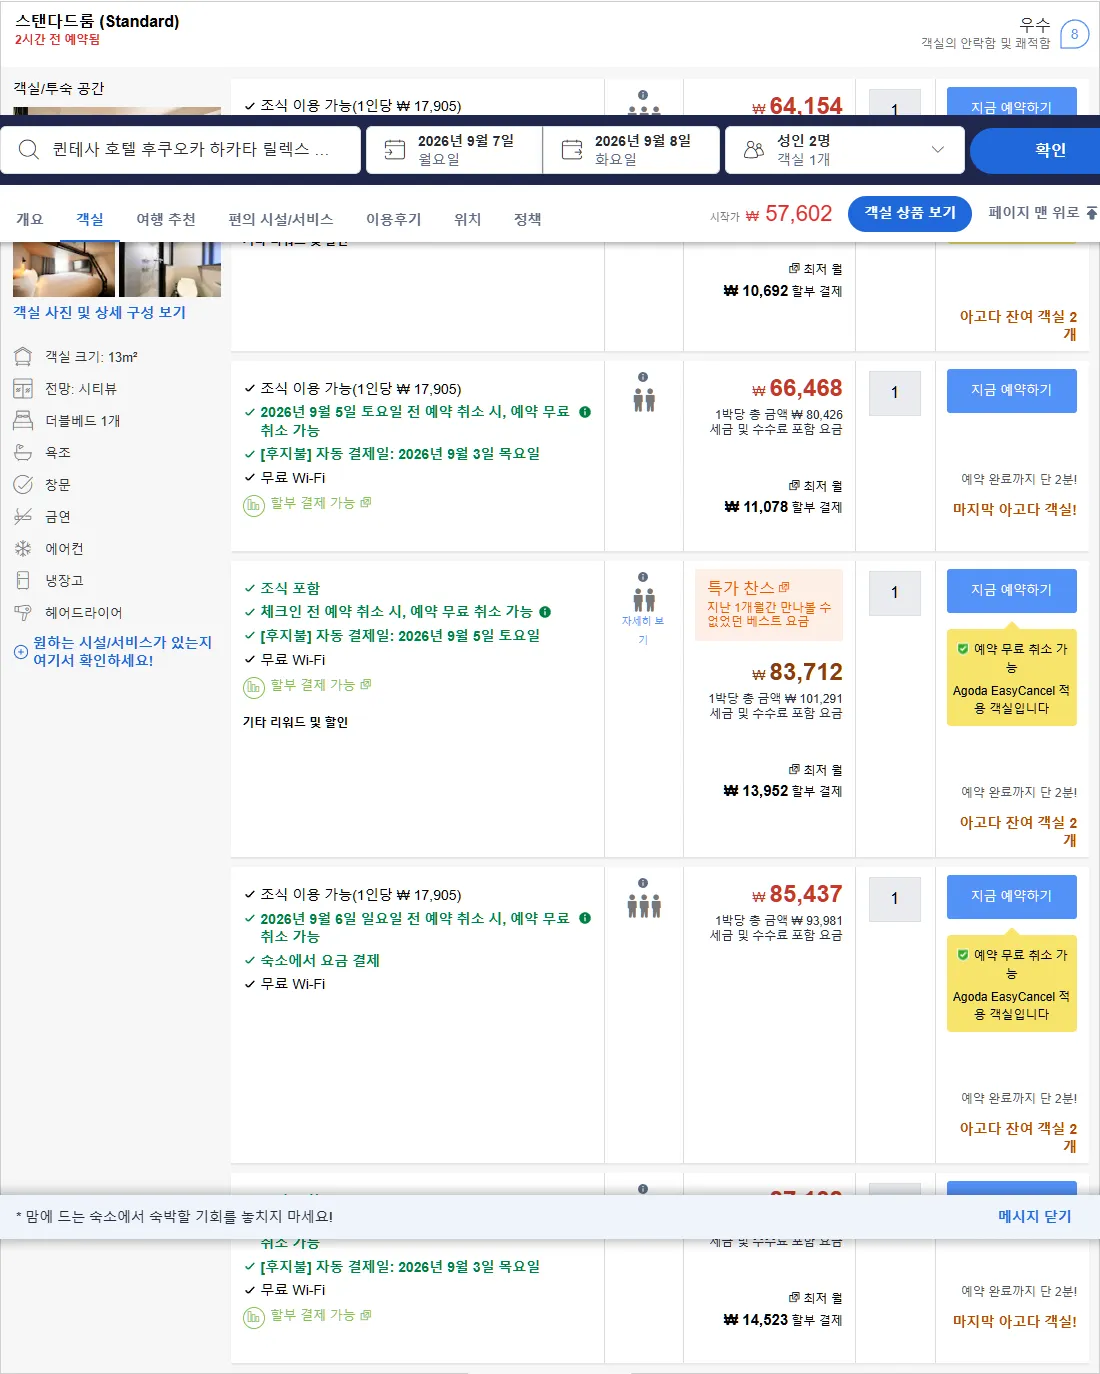The image size is (1100, 1374).
Task: Click the 특가 찬스 best-rate label
Action: 741,587
